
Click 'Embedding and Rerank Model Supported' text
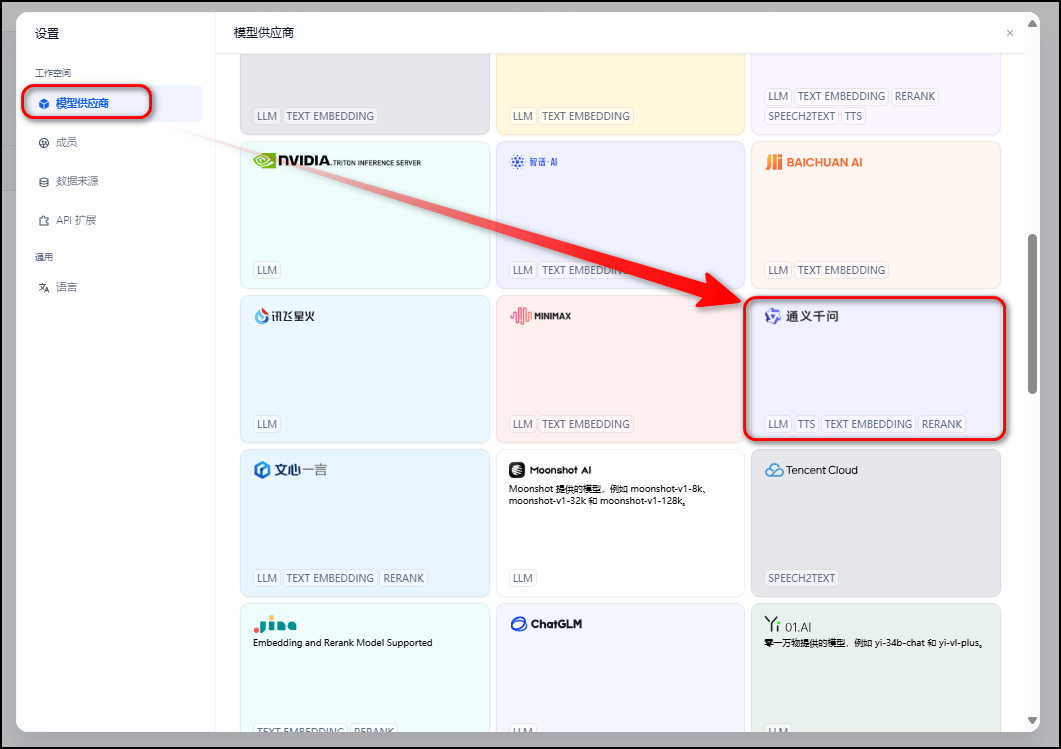coord(342,643)
